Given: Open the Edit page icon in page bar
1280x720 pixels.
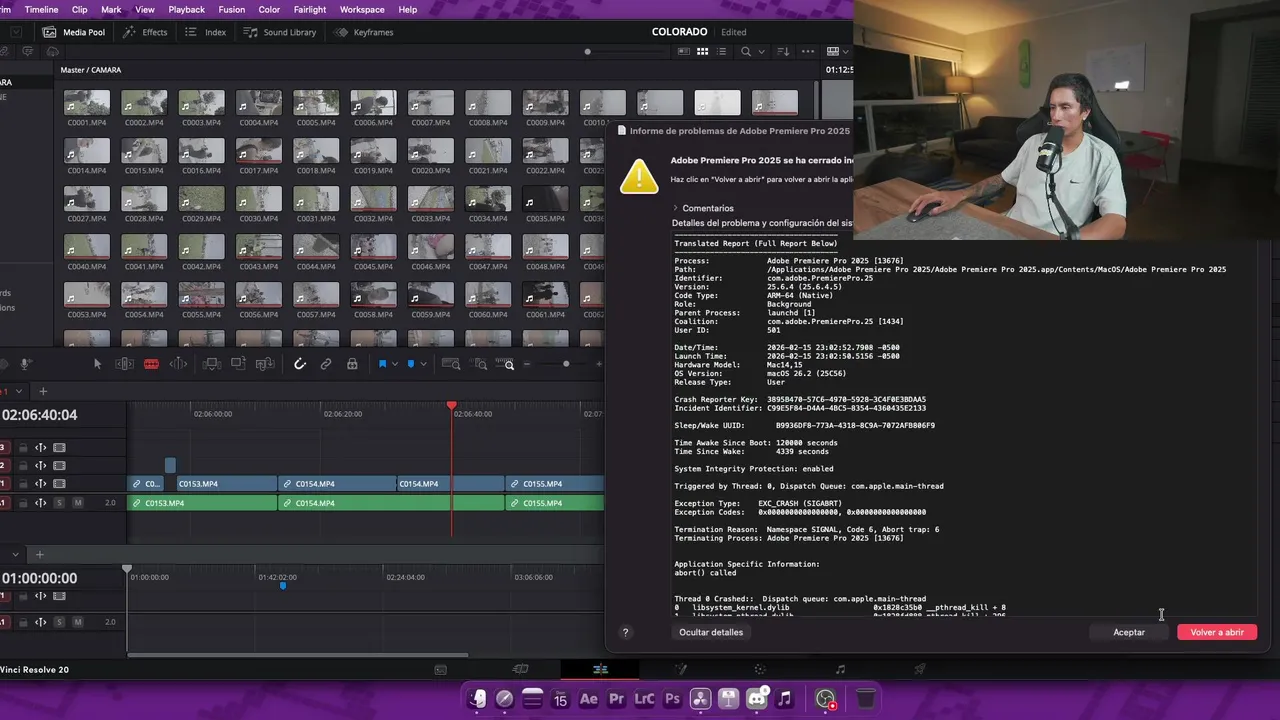Looking at the screenshot, I should [600, 669].
